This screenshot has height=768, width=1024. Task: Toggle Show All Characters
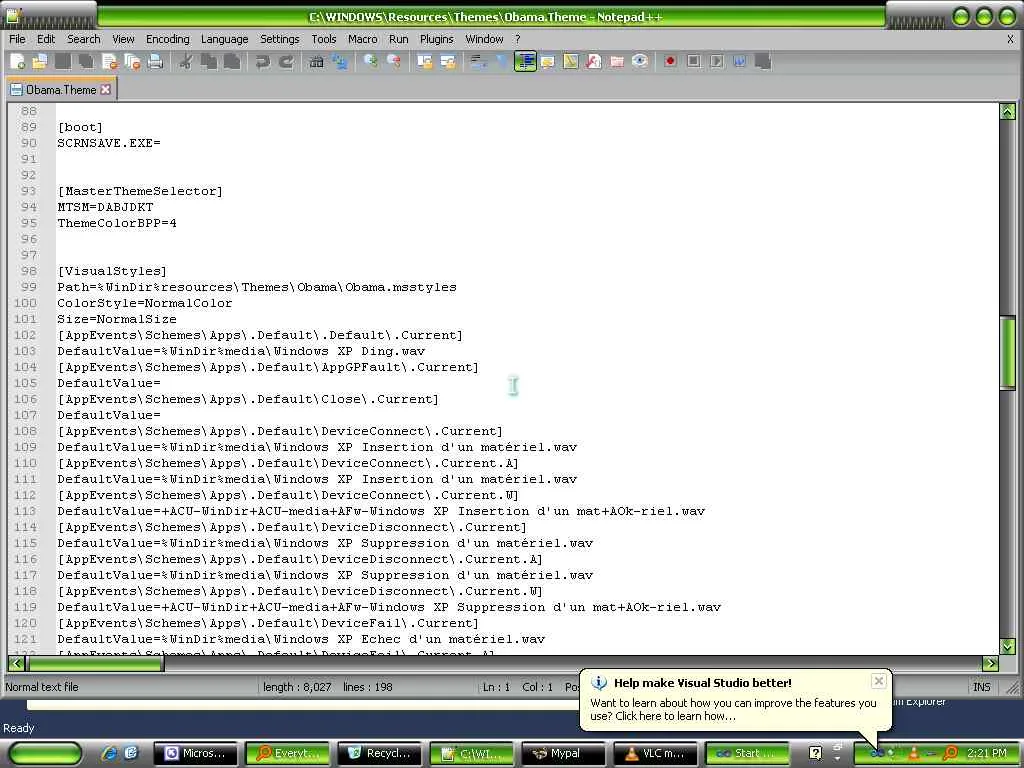pyautogui.click(x=502, y=61)
